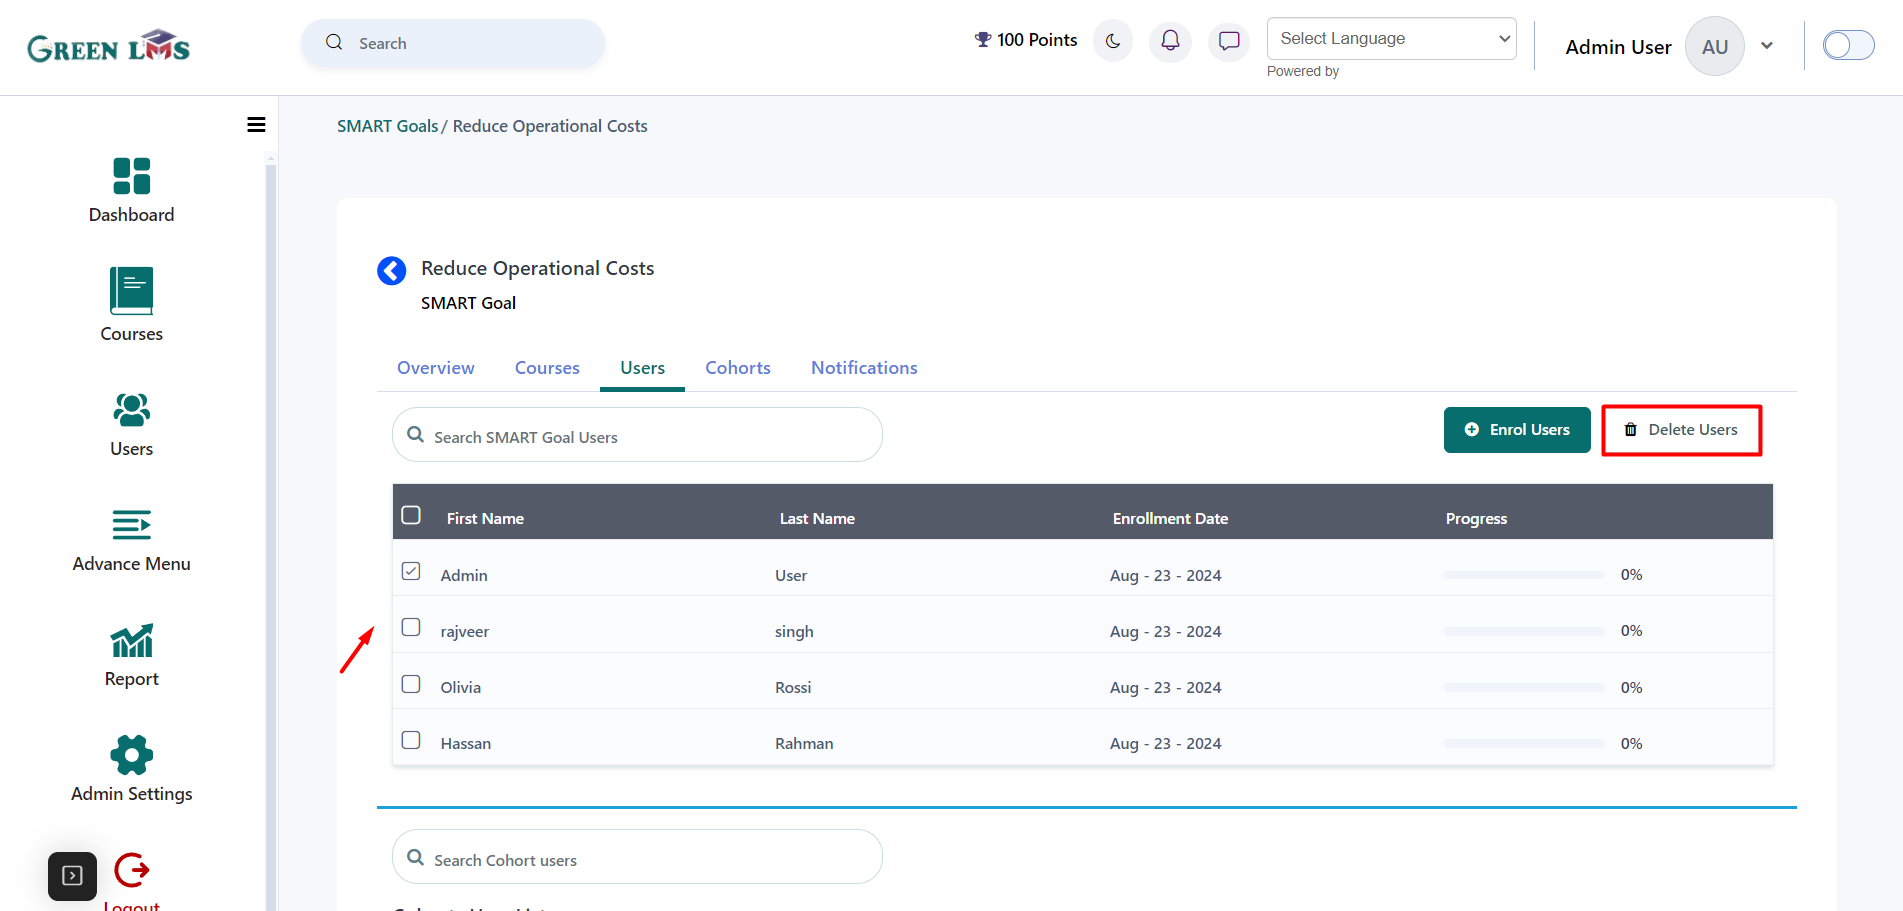Open the Advance Menu in the sidebar

click(x=131, y=540)
